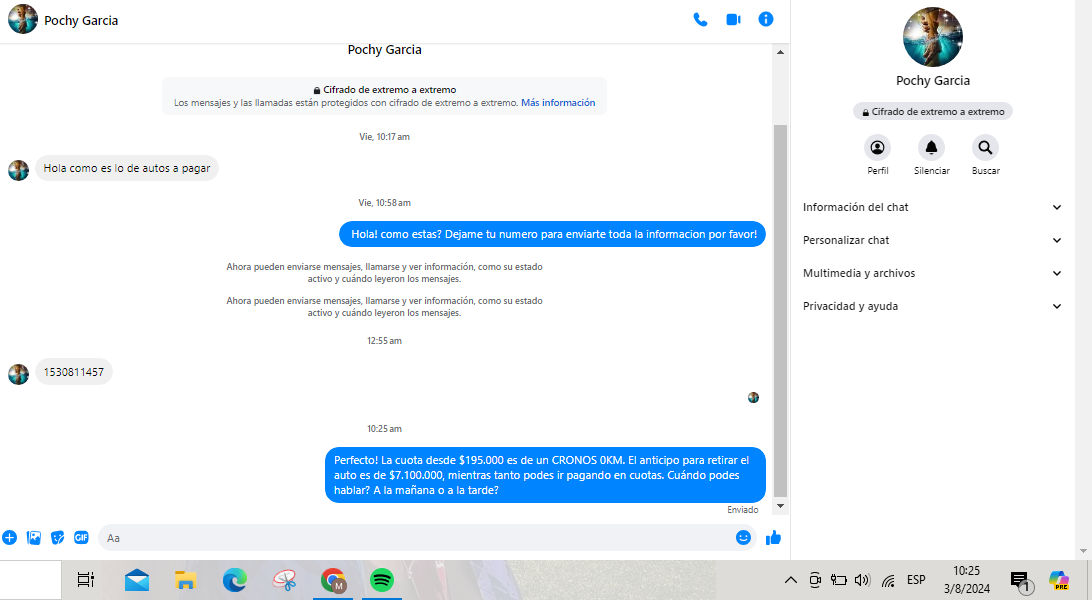The width and height of the screenshot is (1092, 600).
Task: Open the plus menu for more actions
Action: coord(10,537)
